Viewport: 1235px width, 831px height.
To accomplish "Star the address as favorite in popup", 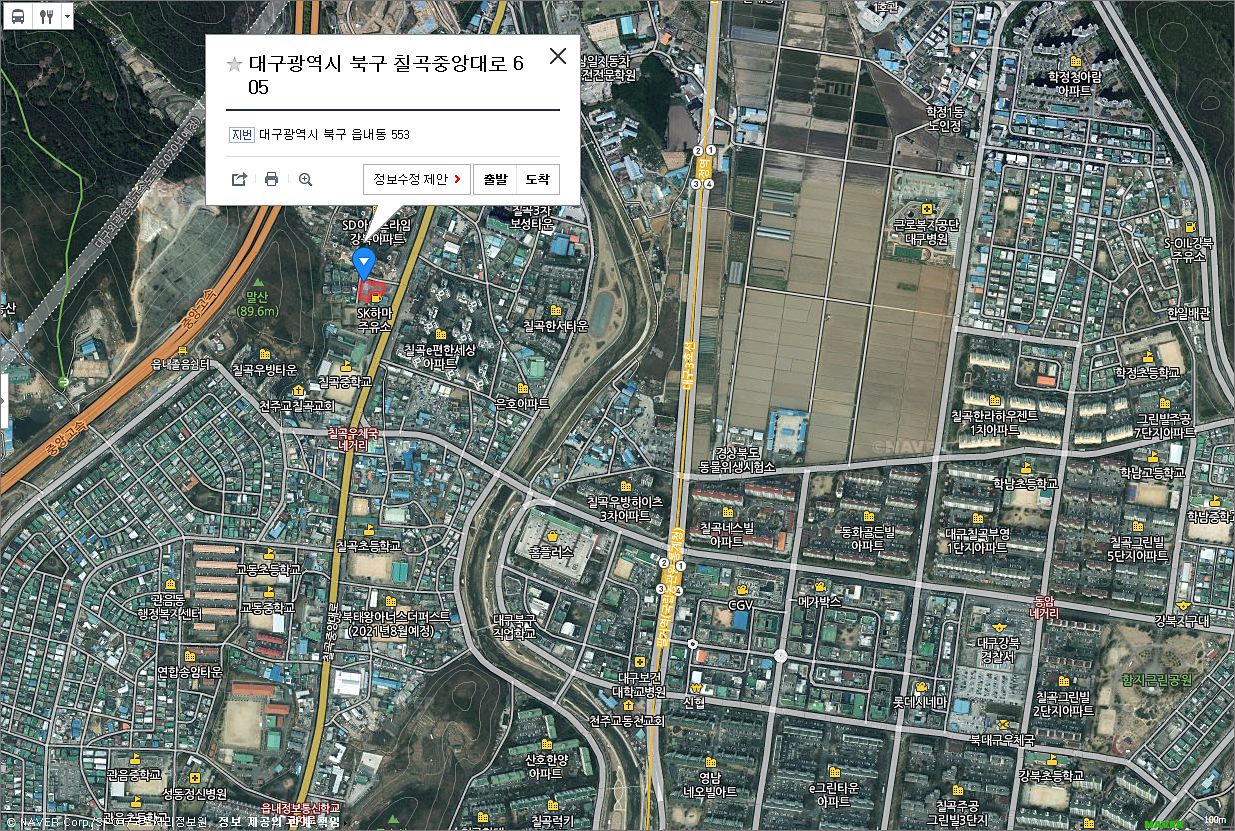I will pos(234,65).
